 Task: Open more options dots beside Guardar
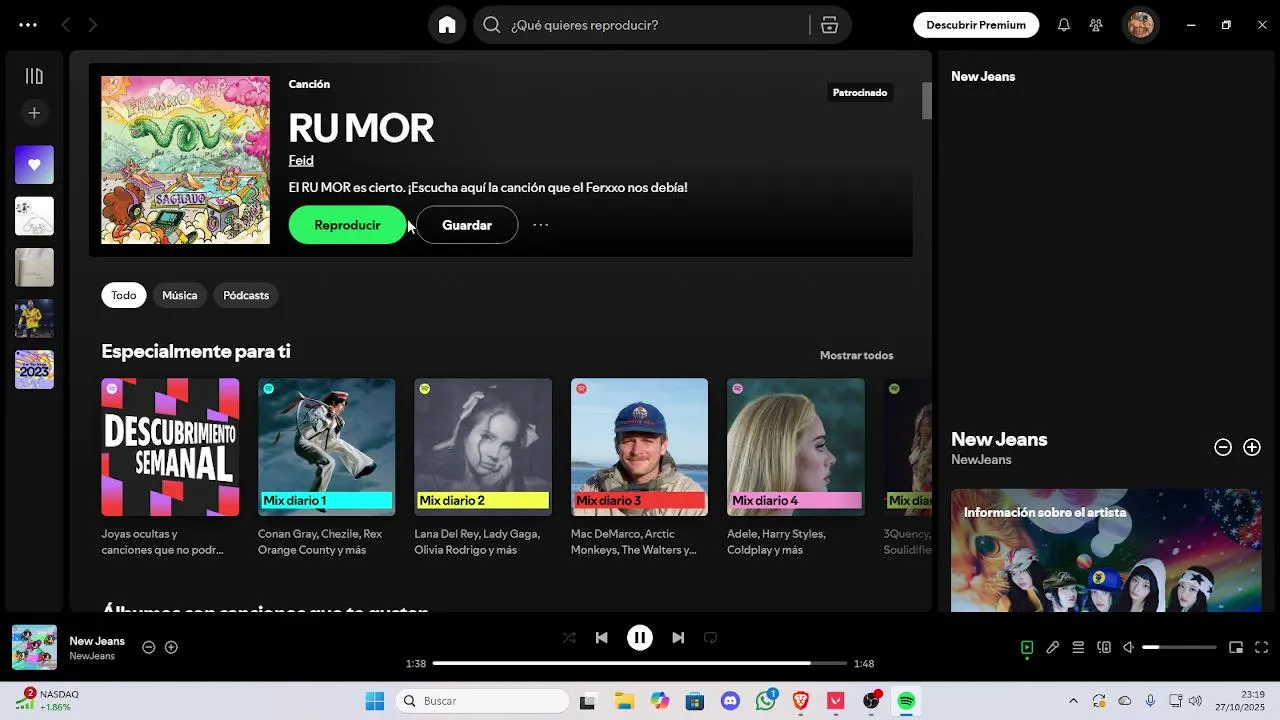click(x=541, y=225)
